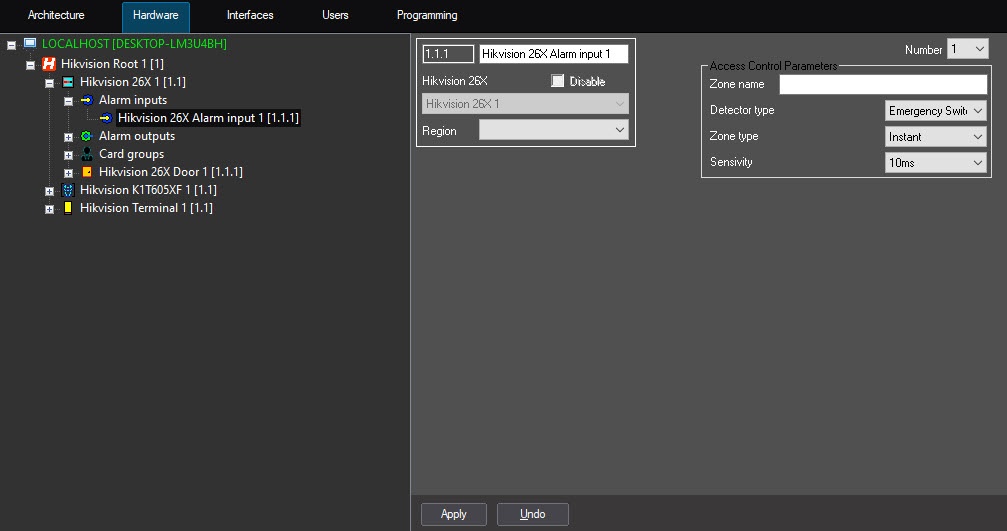Select the Alarm outputs tree item
1007x531 pixels.
point(137,135)
